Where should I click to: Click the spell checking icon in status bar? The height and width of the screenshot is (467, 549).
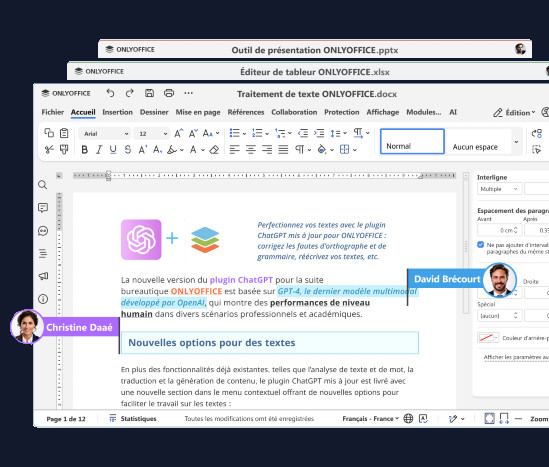point(423,418)
